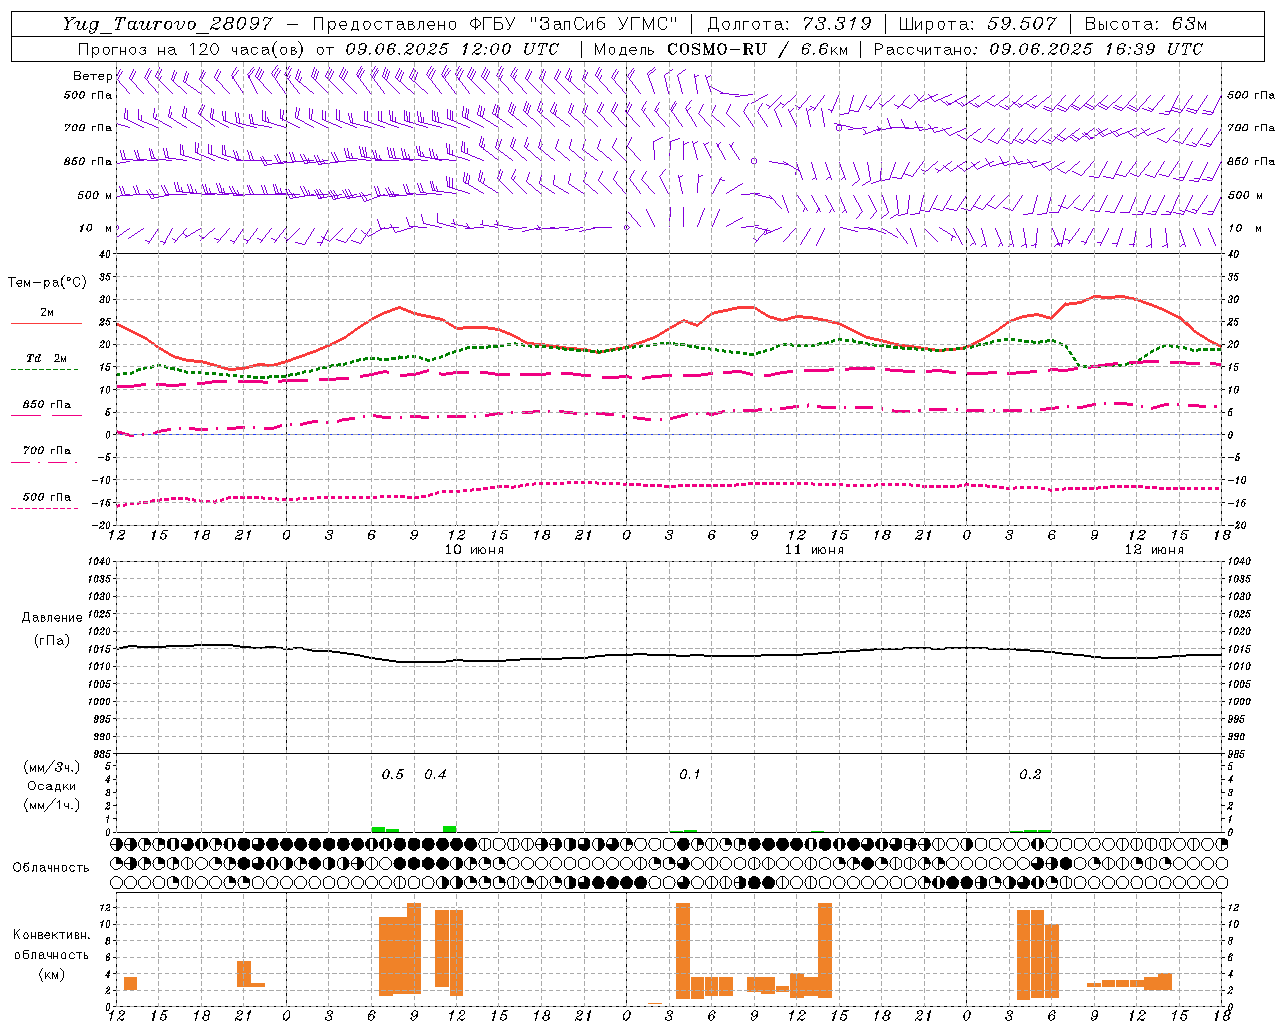Click the left-side 850 гПа wind level label

[88, 161]
